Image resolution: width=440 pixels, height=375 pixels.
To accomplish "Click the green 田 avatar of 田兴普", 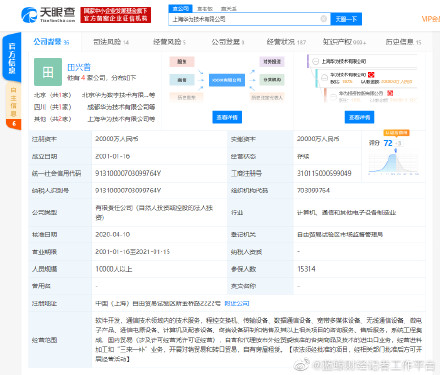I will coord(48,72).
